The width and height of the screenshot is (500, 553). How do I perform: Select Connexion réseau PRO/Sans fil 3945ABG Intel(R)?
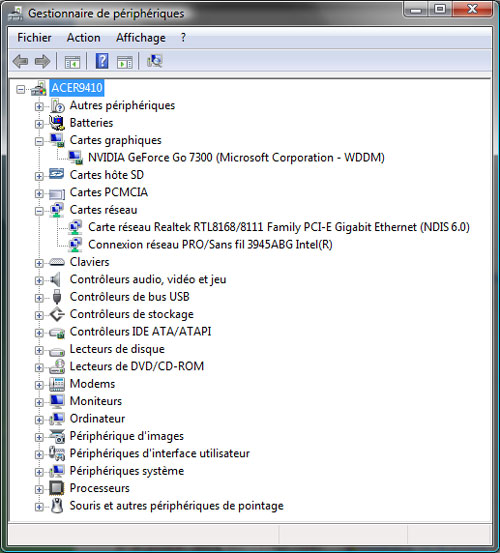210,244
